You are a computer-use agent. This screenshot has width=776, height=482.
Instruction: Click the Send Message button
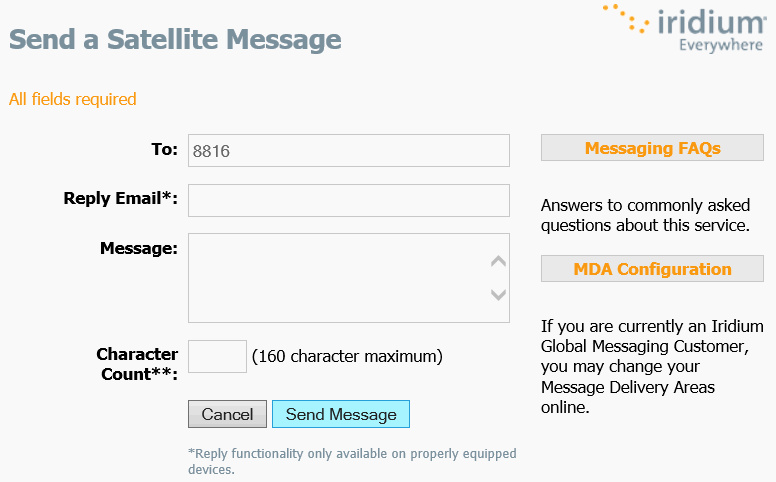pos(341,414)
